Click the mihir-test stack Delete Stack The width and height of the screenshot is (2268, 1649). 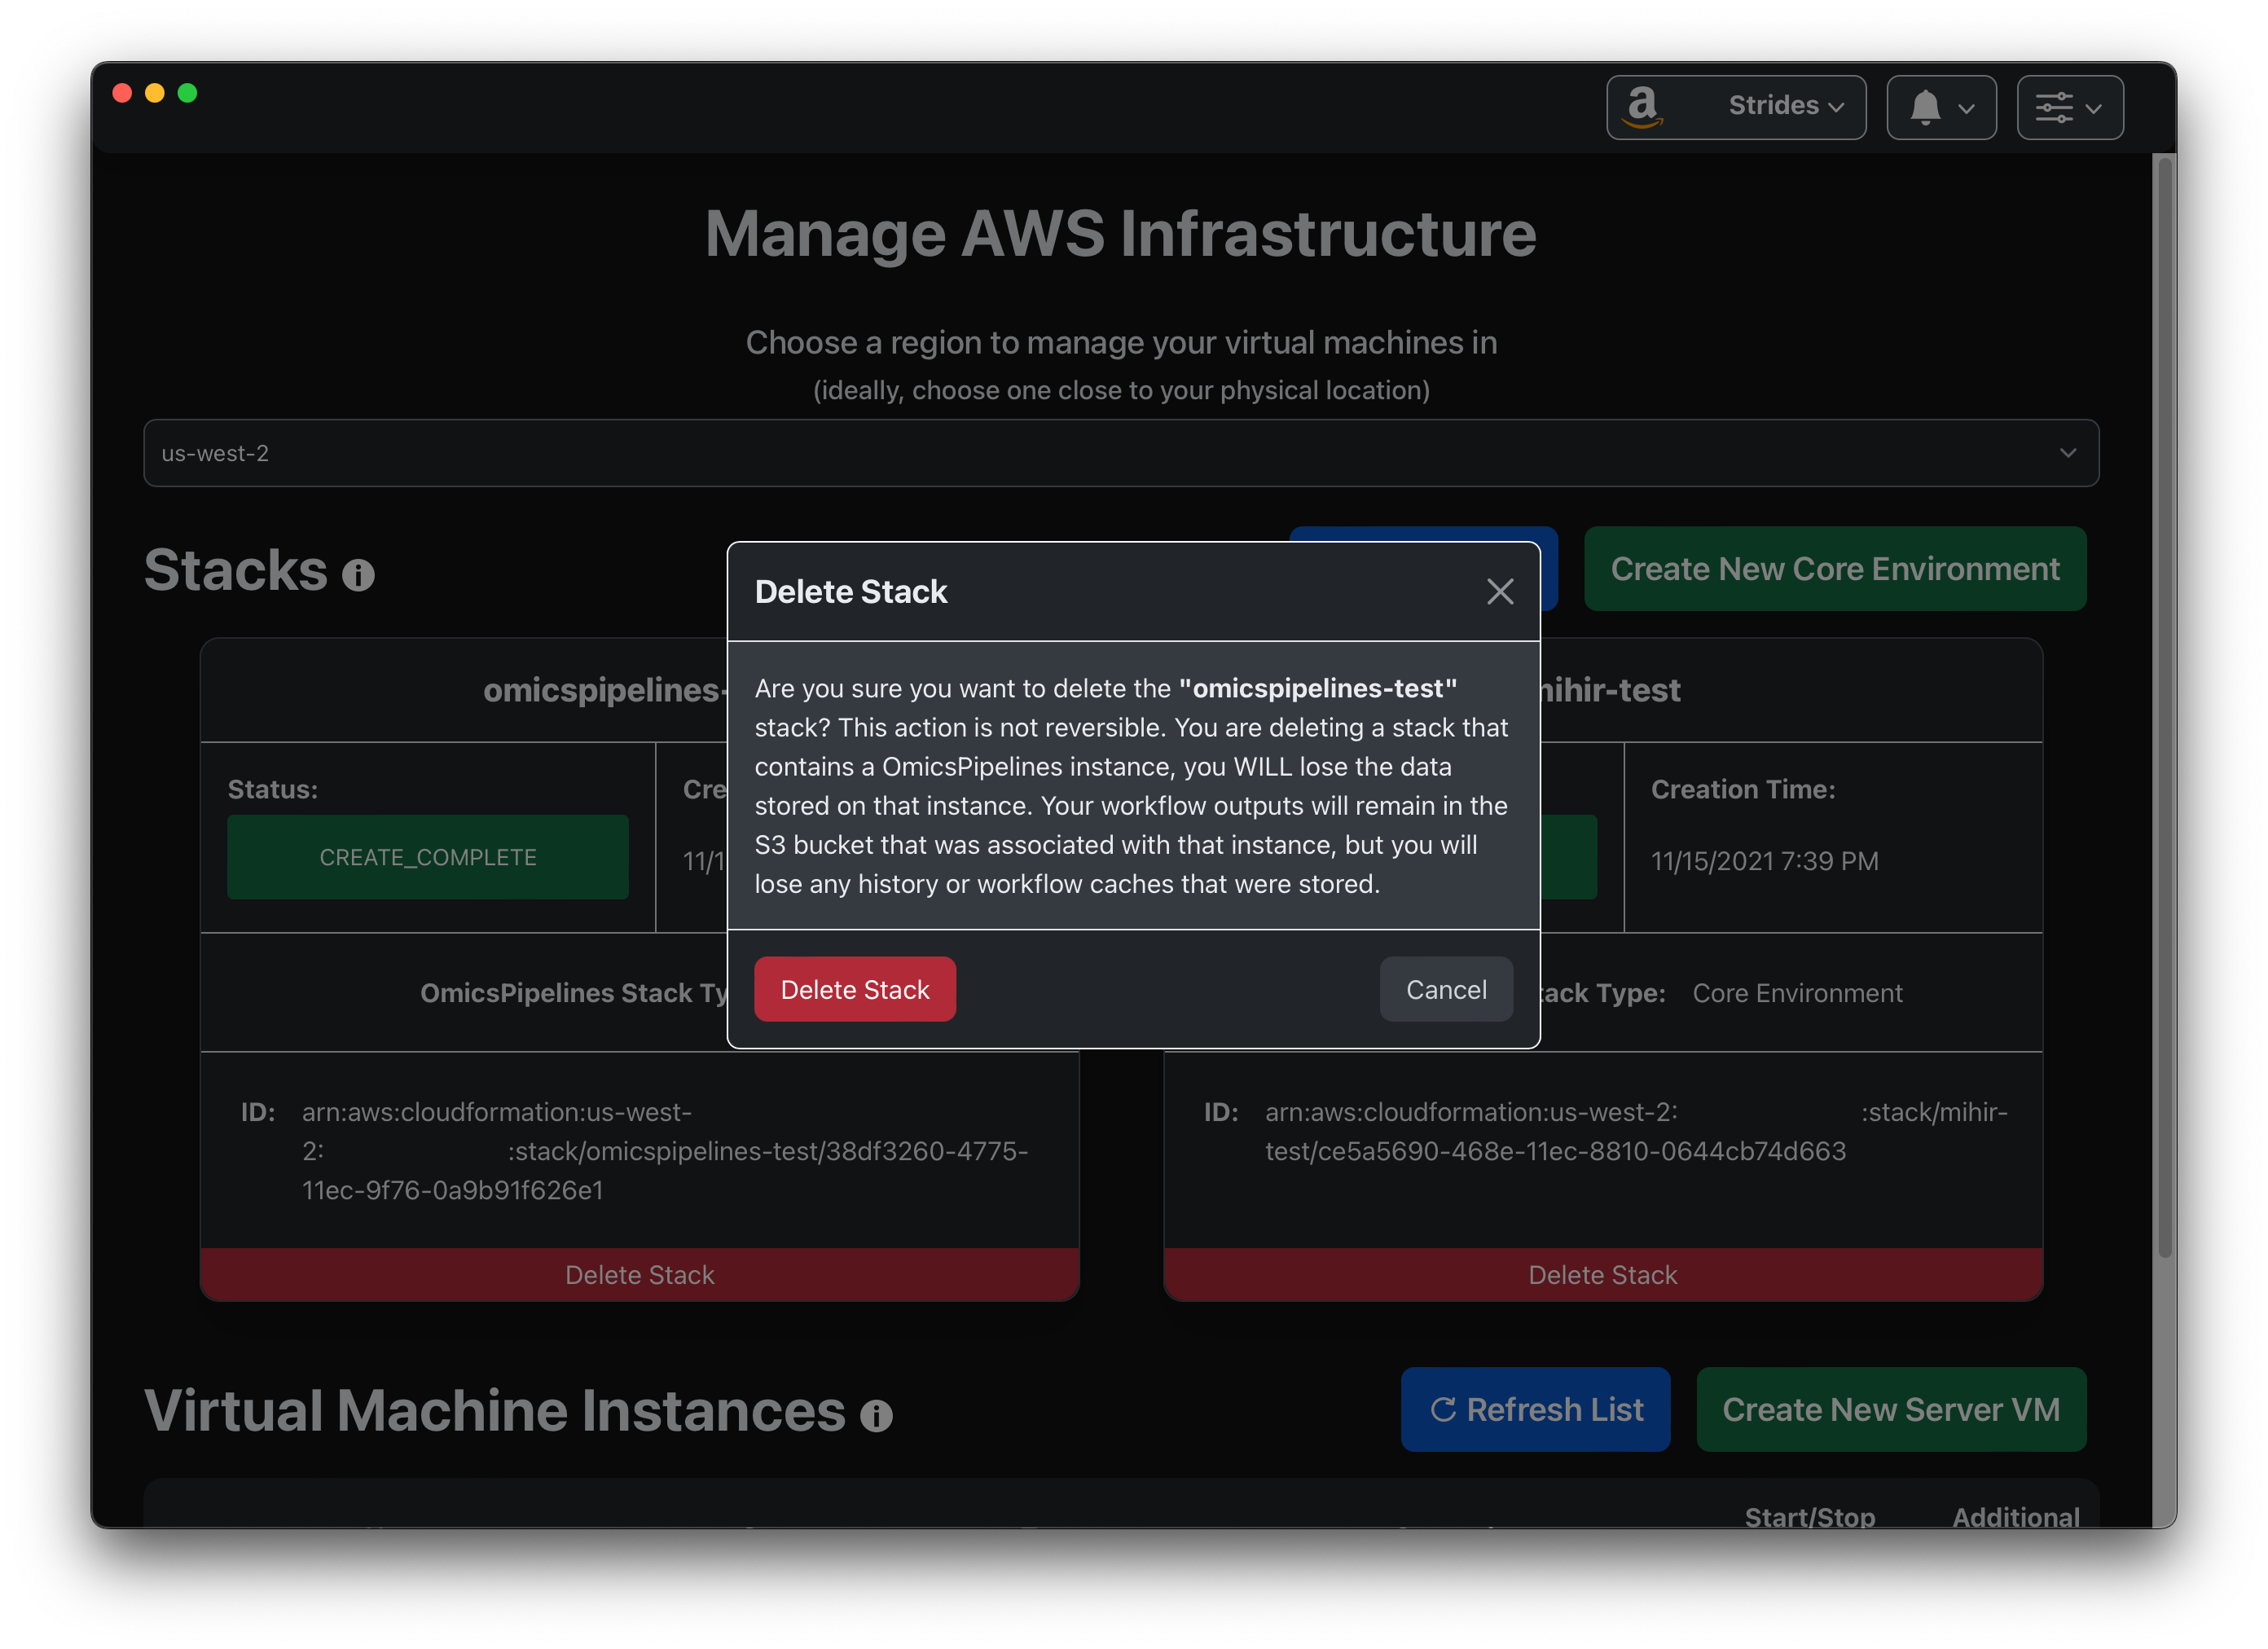tap(1602, 1272)
